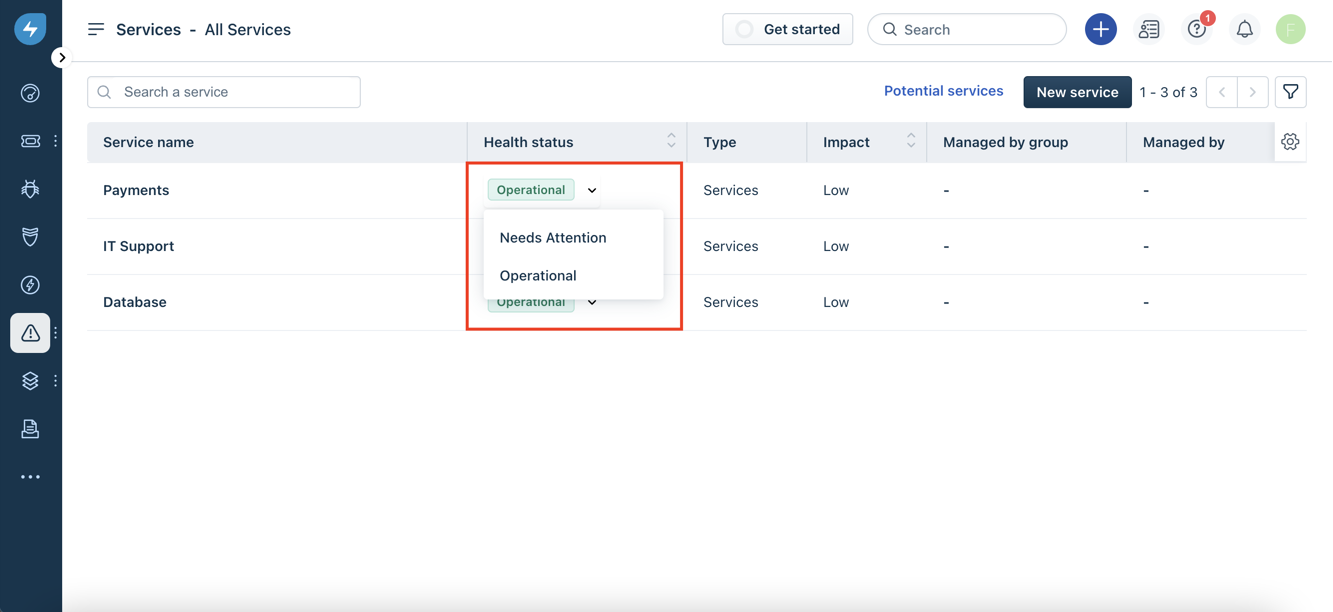Sort by Impact column arrows

click(x=911, y=141)
